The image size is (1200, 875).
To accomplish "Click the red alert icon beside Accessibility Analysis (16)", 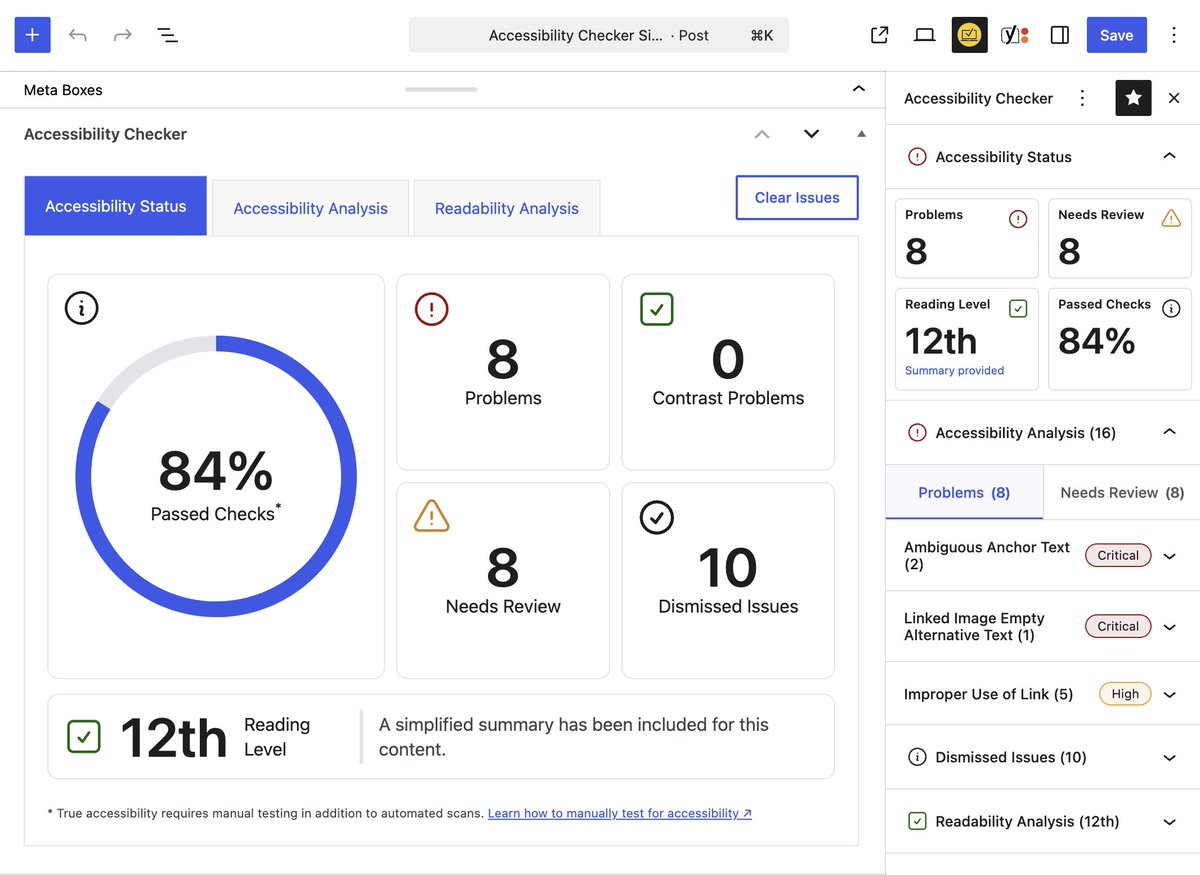I will click(x=917, y=432).
